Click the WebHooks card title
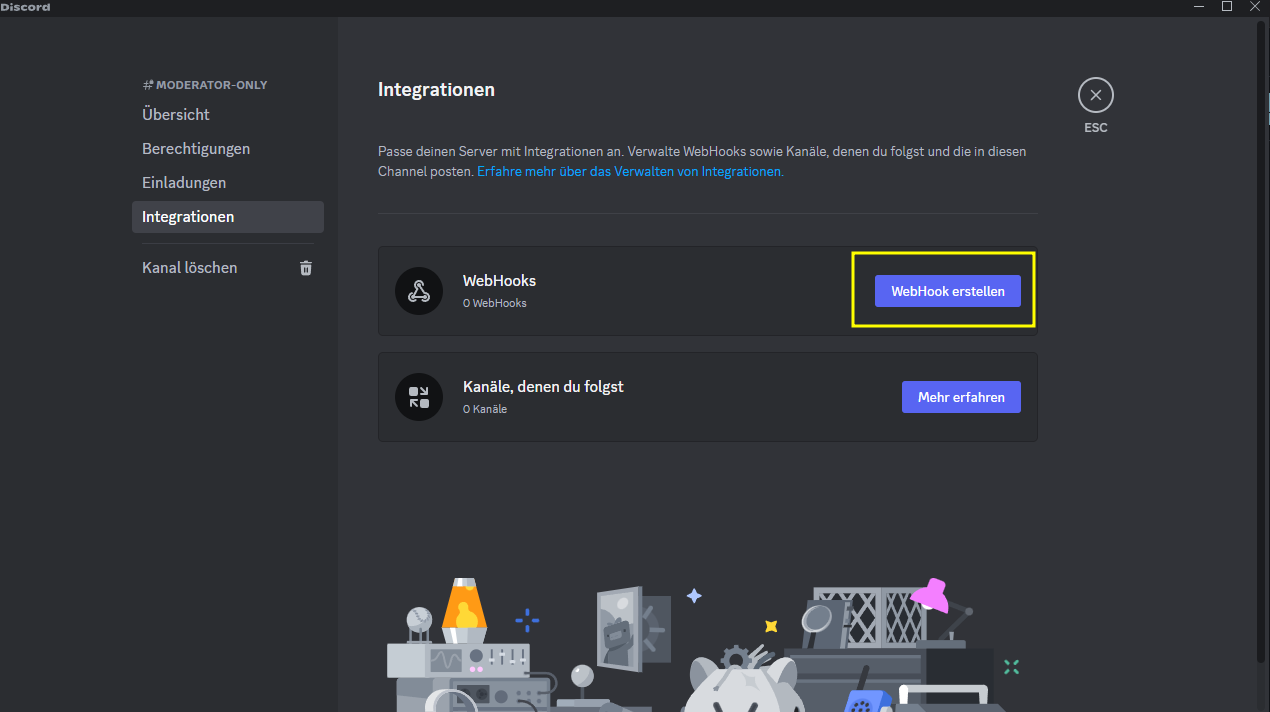This screenshot has width=1270, height=712. pos(499,281)
